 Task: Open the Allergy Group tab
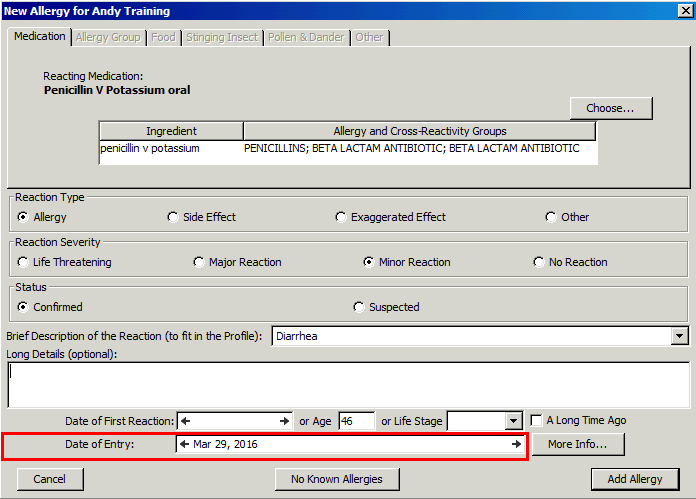pyautogui.click(x=108, y=37)
